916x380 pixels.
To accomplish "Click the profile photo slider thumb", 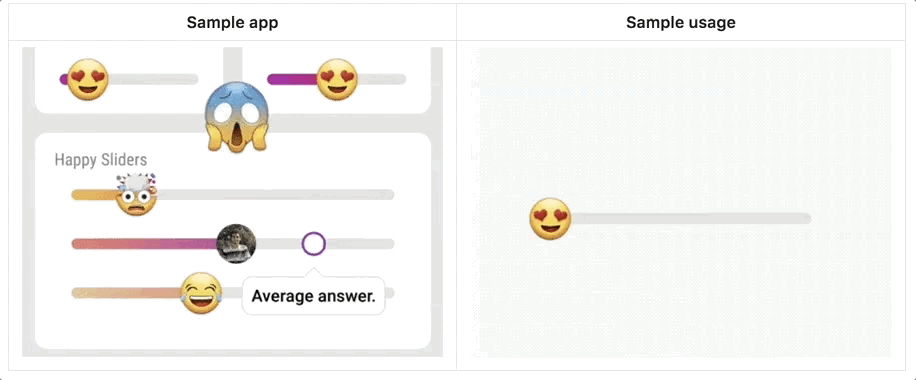I will point(236,244).
